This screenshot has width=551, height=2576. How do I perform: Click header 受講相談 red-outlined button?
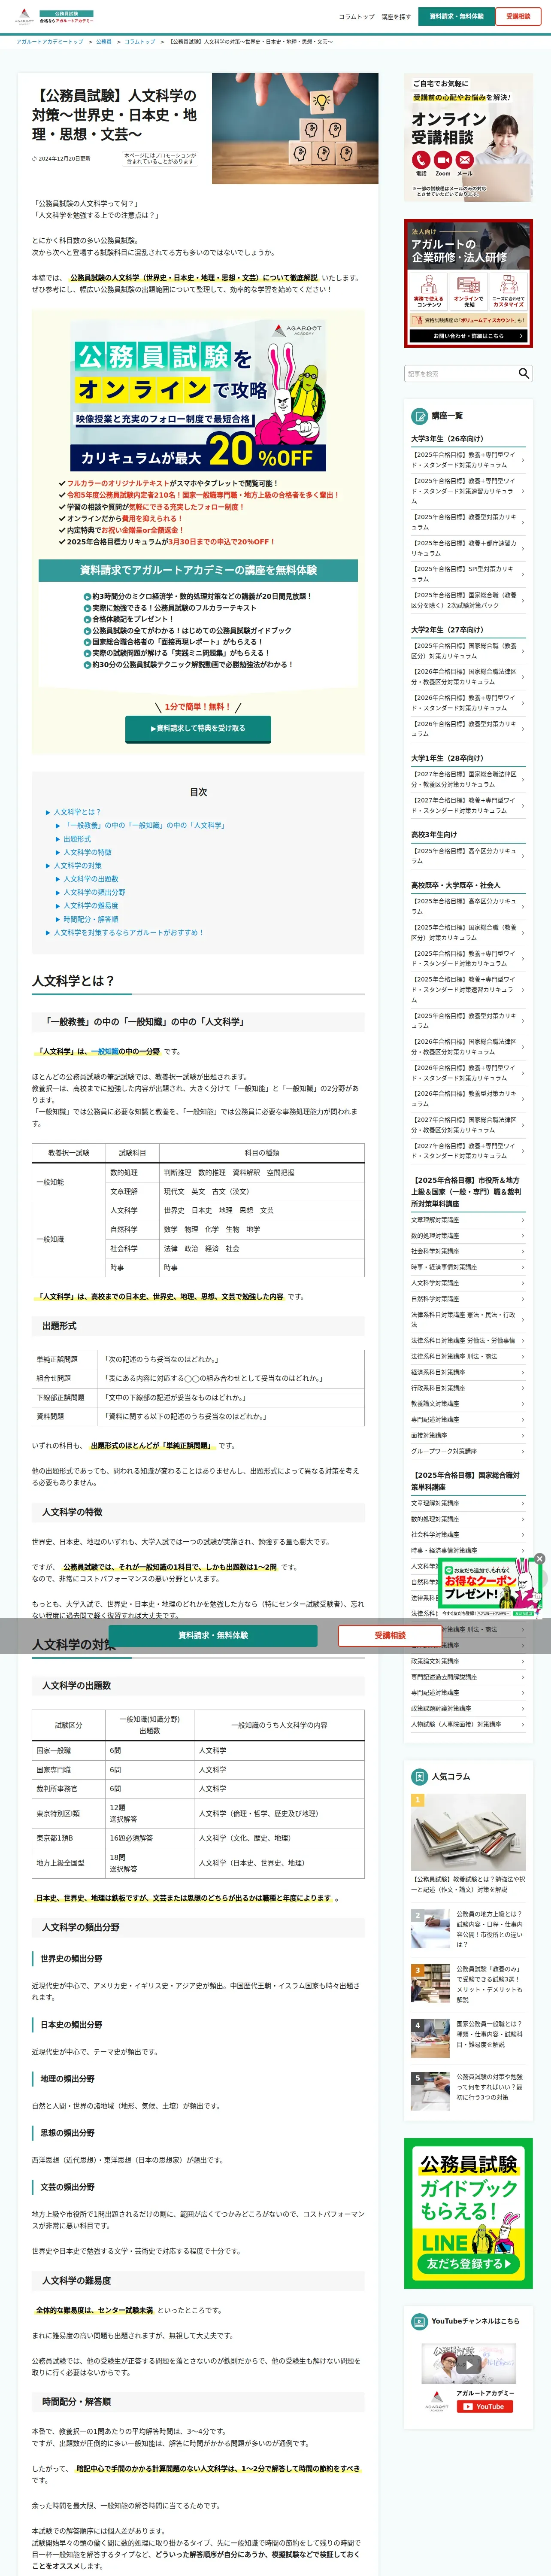pyautogui.click(x=518, y=17)
